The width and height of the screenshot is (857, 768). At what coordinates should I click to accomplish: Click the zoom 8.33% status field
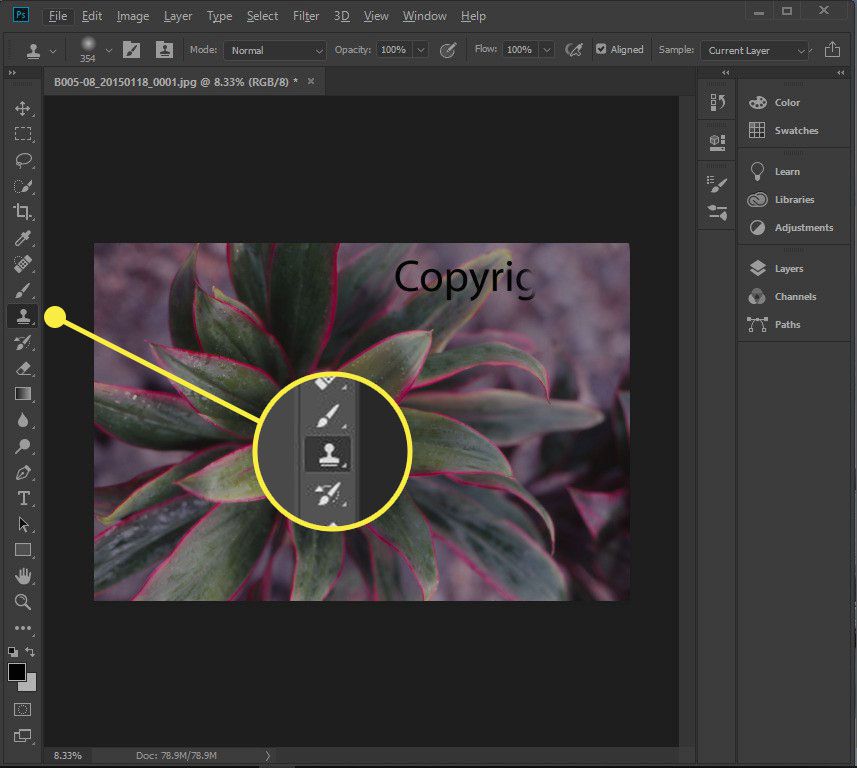point(67,755)
